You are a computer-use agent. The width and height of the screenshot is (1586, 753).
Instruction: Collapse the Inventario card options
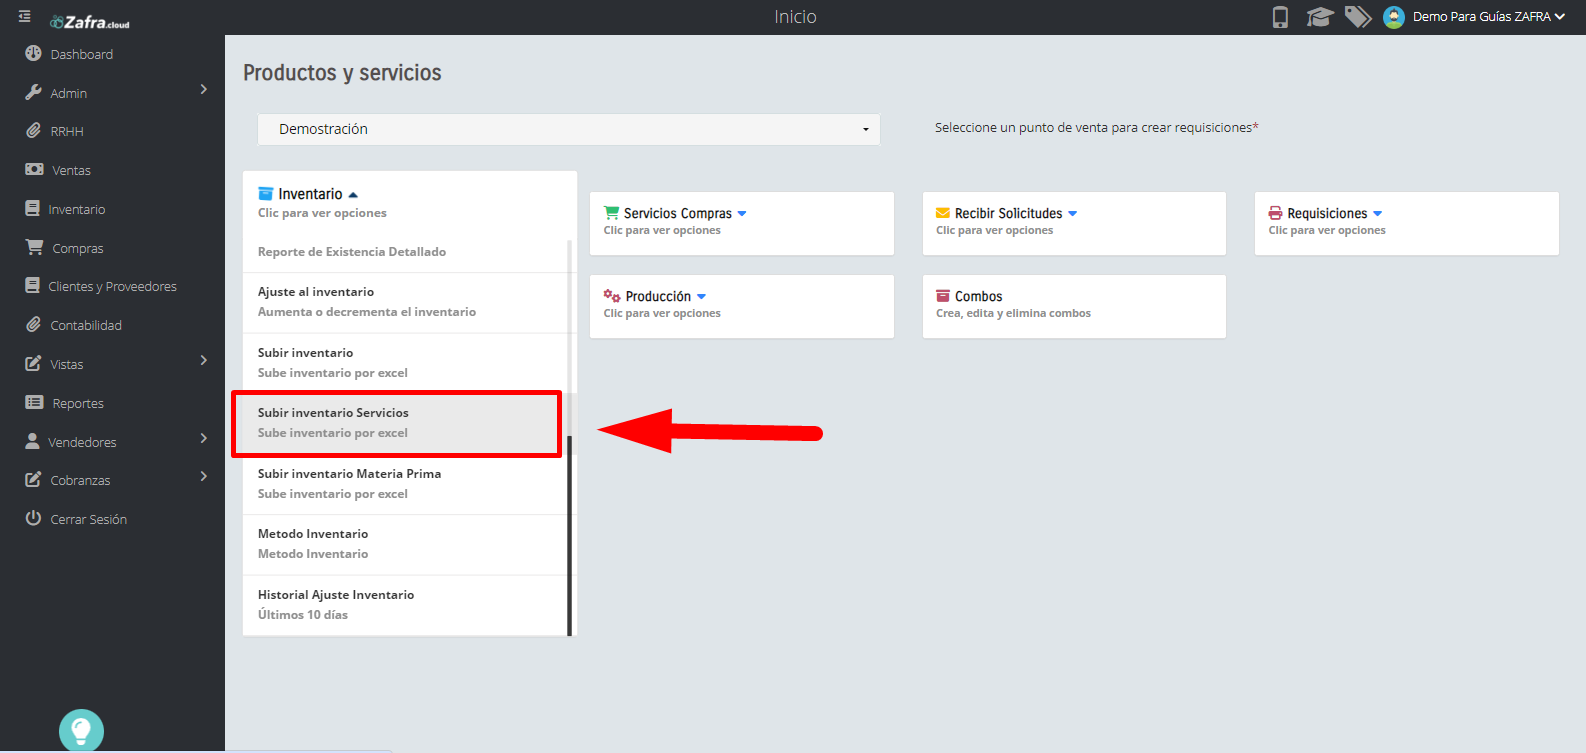[353, 195]
